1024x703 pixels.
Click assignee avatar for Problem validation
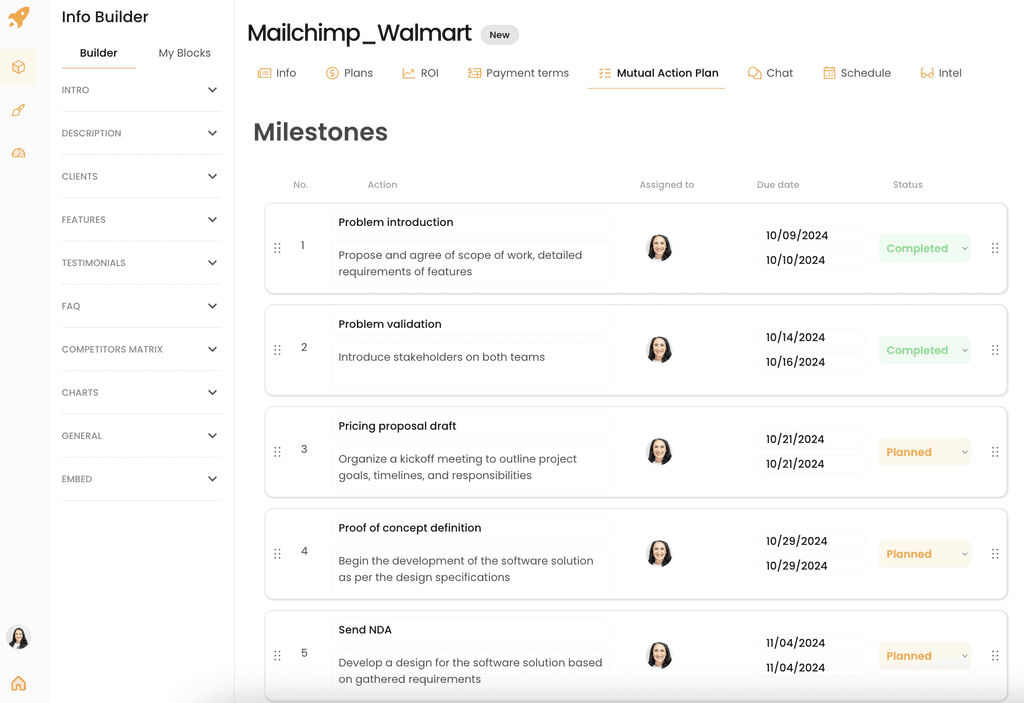tap(659, 350)
